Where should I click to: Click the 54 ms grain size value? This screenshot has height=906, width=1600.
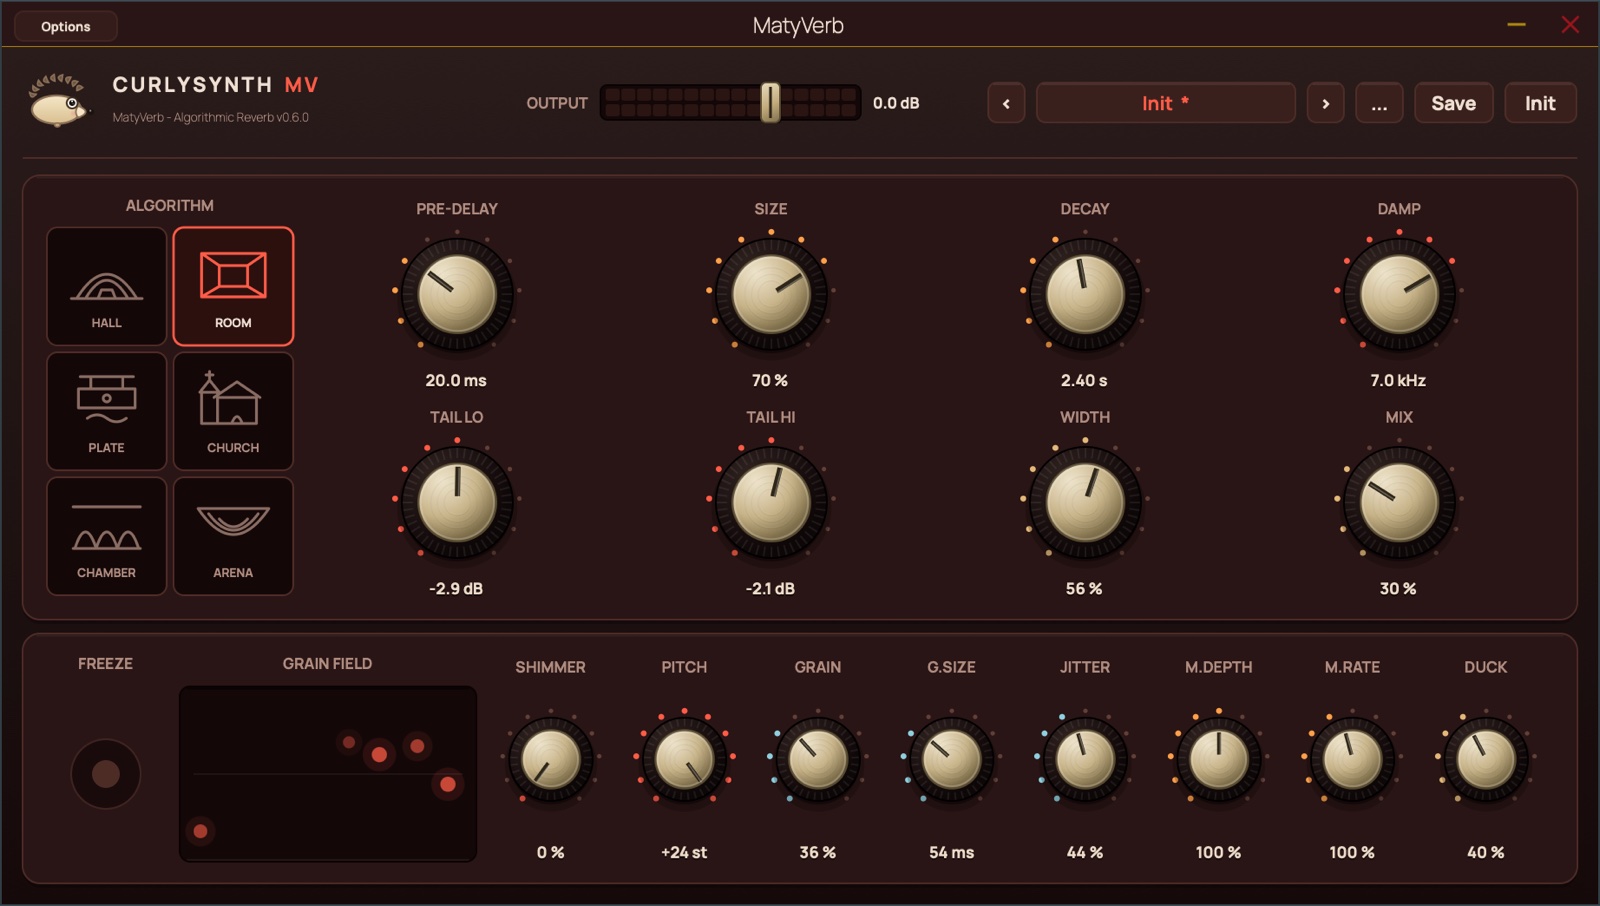point(951,852)
